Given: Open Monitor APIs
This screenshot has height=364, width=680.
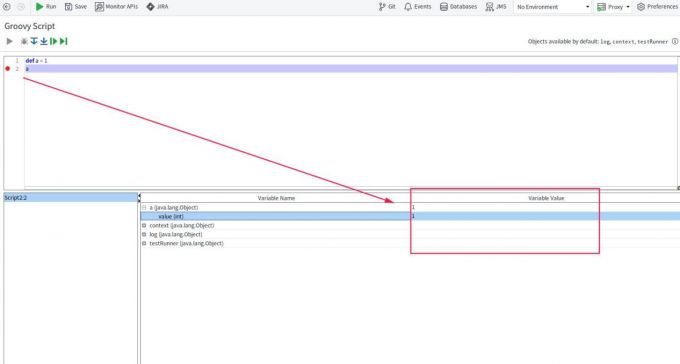Looking at the screenshot, I should click(x=116, y=7).
